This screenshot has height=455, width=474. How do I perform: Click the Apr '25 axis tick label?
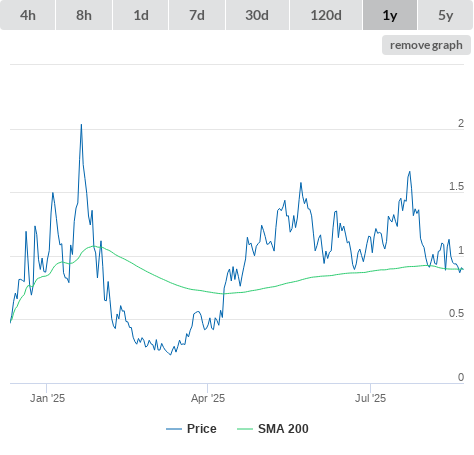[208, 398]
